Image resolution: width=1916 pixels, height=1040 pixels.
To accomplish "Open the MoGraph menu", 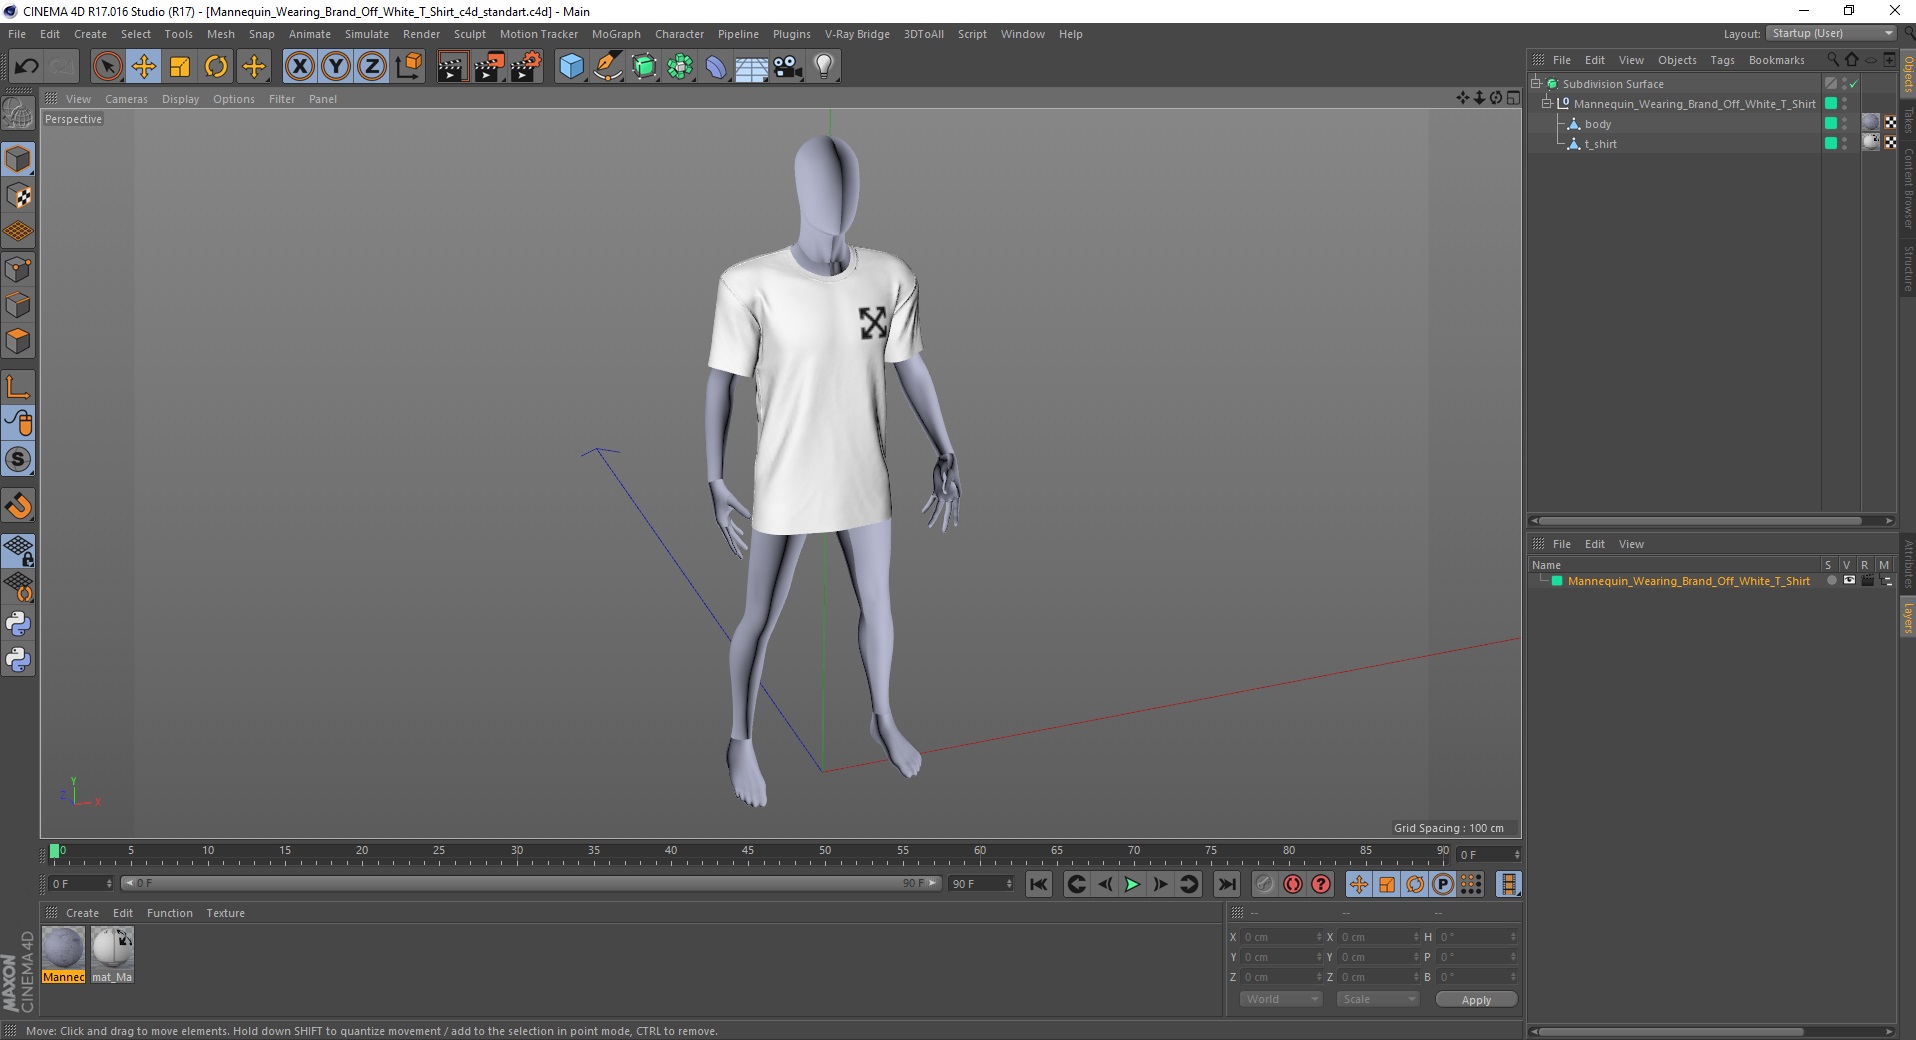I will tap(616, 34).
